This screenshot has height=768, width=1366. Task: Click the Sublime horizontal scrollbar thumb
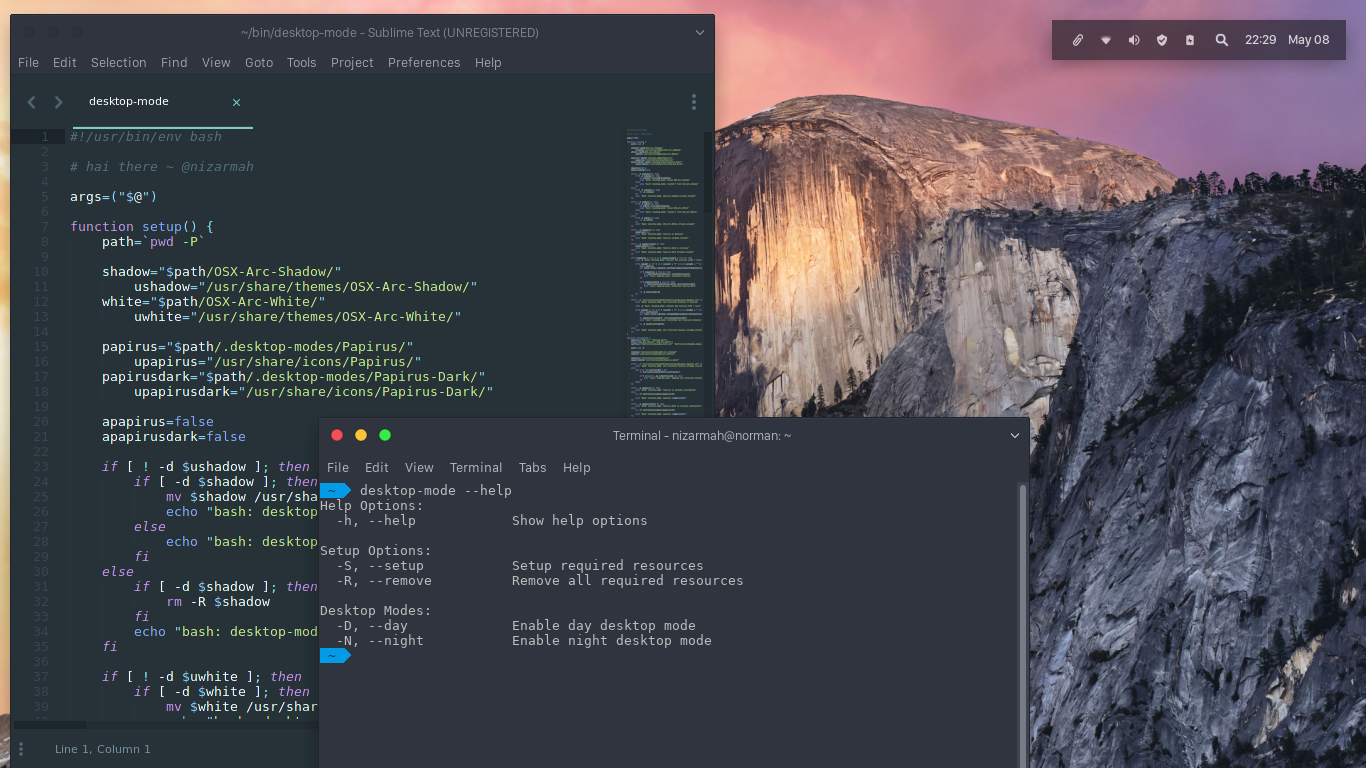(48, 724)
